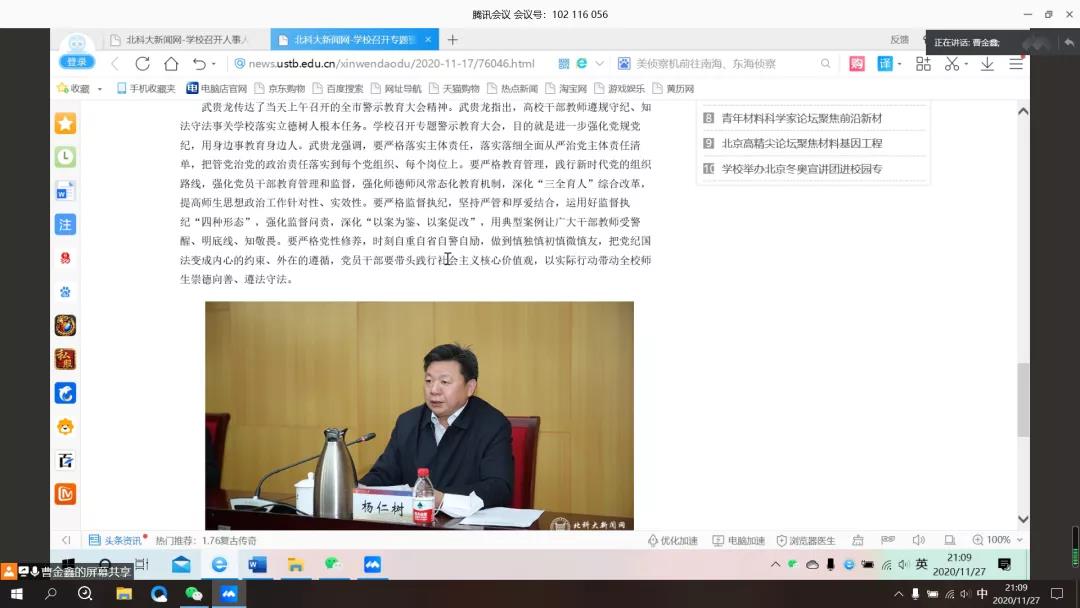Screen dimensions: 1080x608
Task: Toggle page sound mute in status bar
Action: (x=918, y=541)
